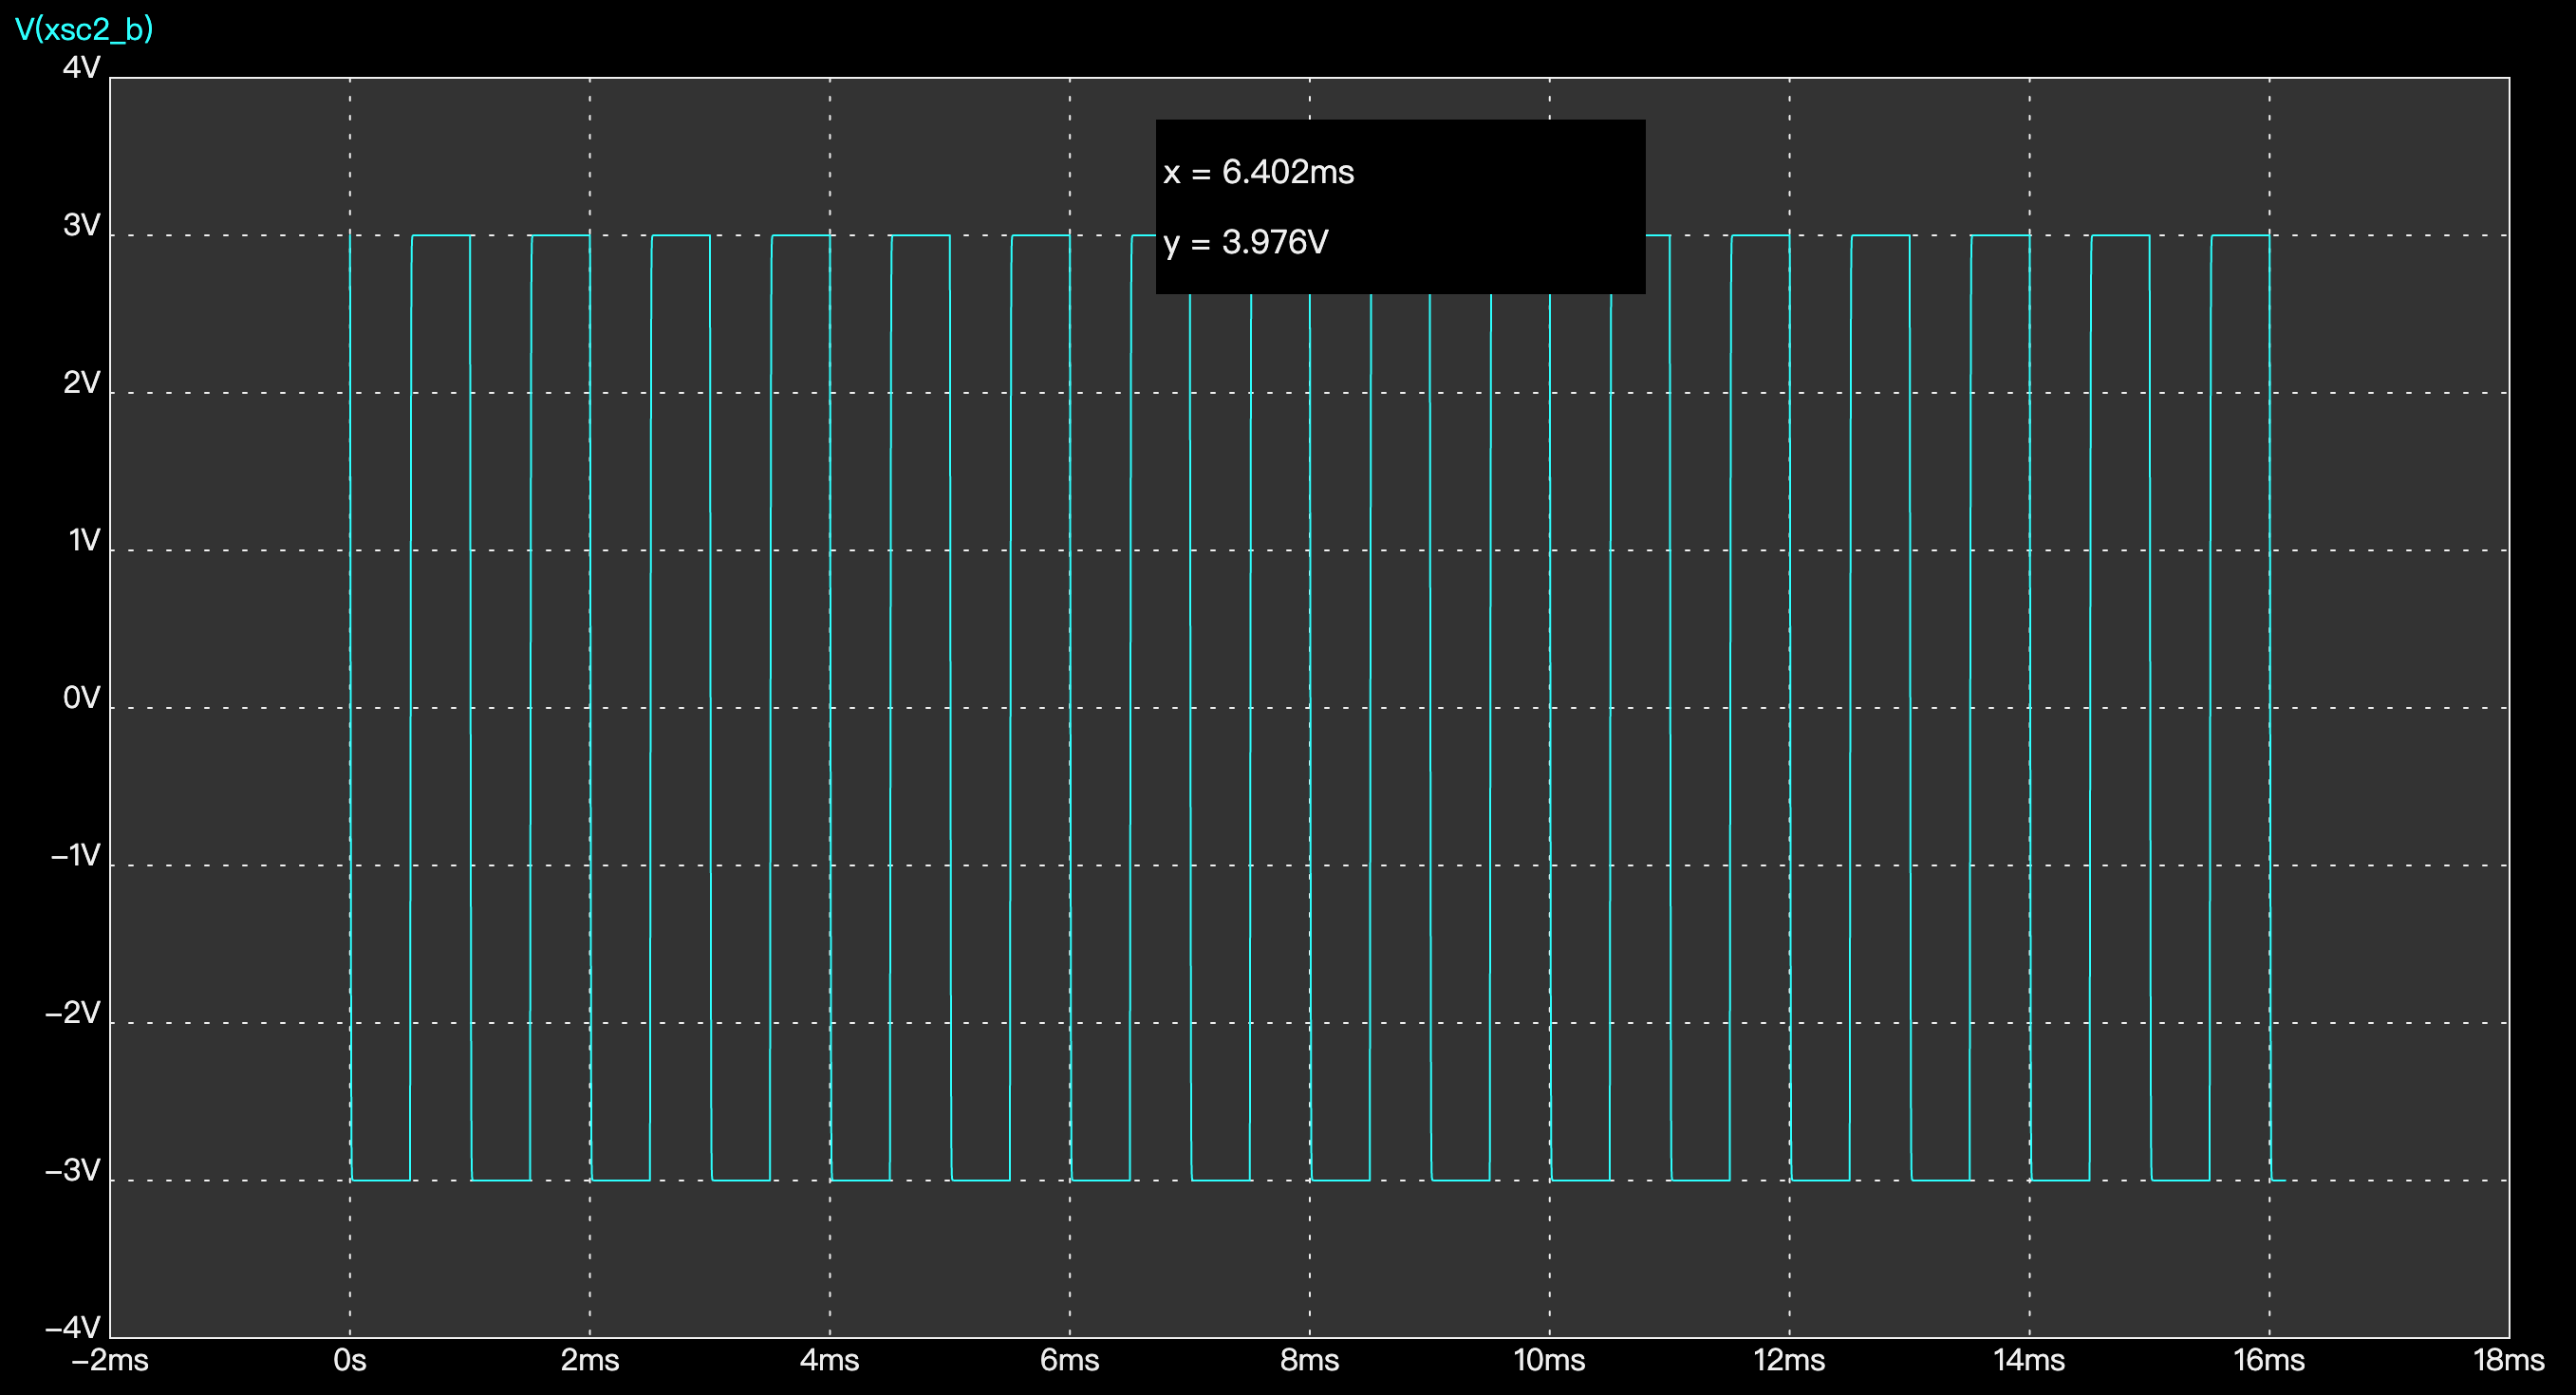The image size is (2576, 1395).
Task: Click the x = 6.402ms cursor readout
Action: [x=1259, y=172]
